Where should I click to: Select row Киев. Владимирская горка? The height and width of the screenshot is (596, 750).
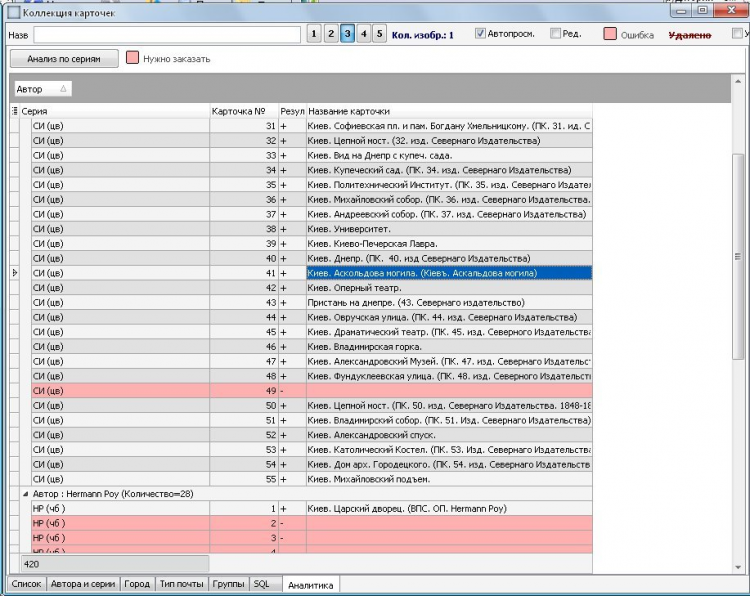point(312,347)
